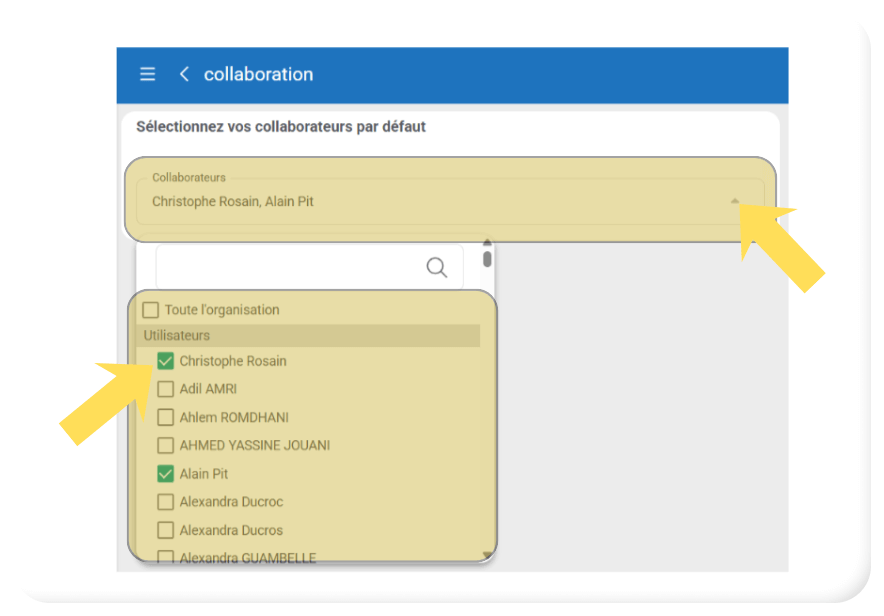Deselect the Alain Pit checkbox

166,473
